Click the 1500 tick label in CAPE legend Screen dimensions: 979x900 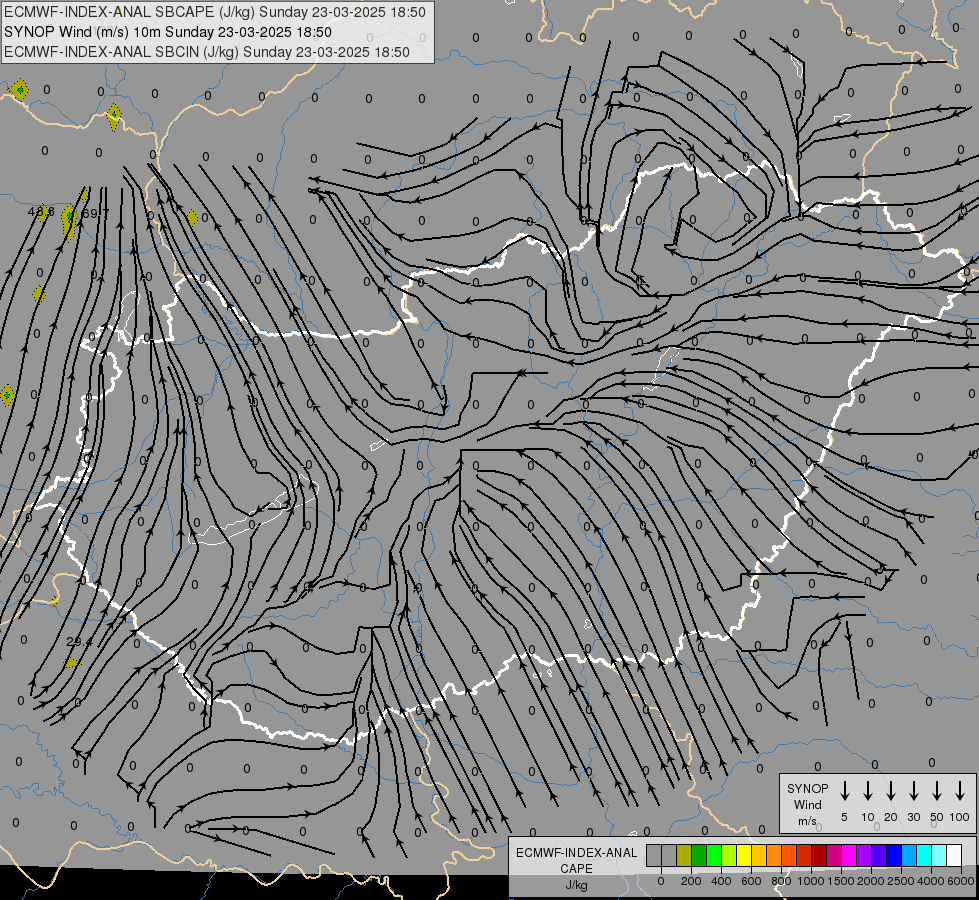[840, 881]
